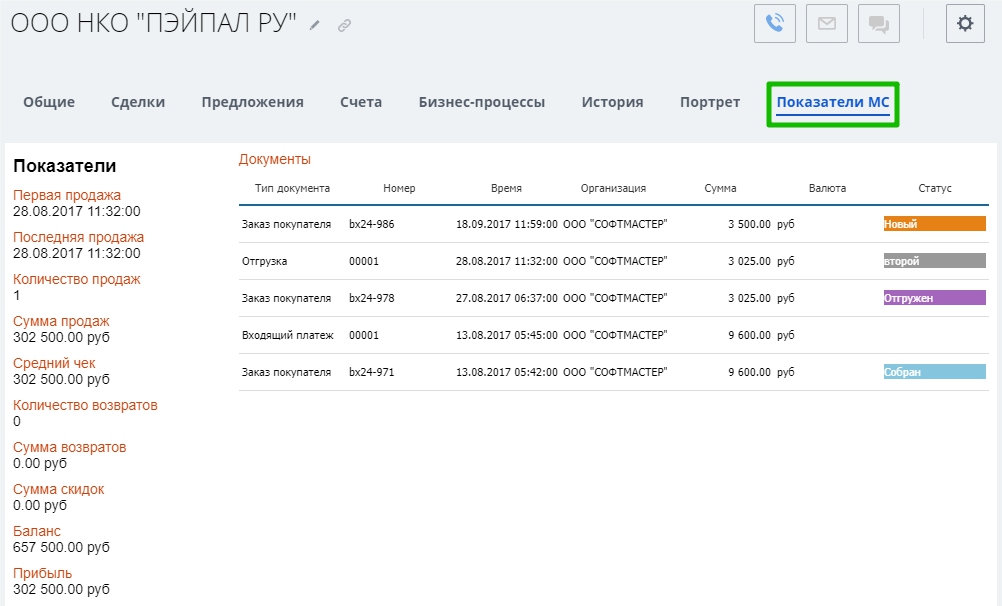Click the purple Отгружен status badge
This screenshot has height=606, width=1002.
[934, 297]
